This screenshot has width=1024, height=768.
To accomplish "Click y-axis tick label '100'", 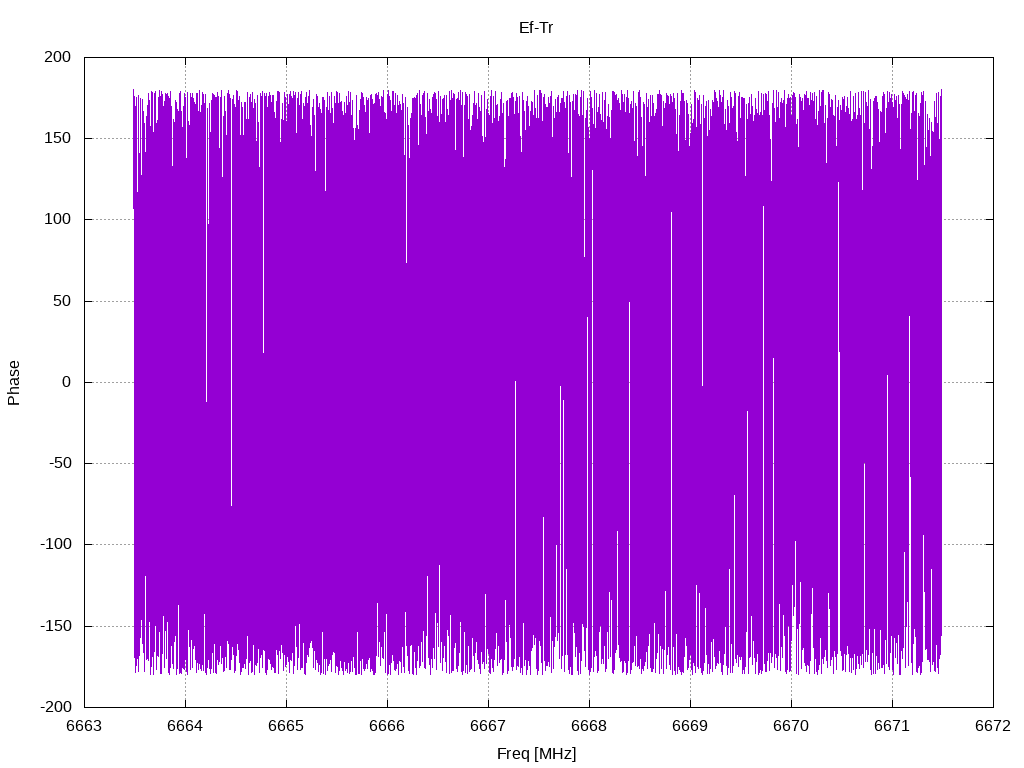I will point(57,219).
